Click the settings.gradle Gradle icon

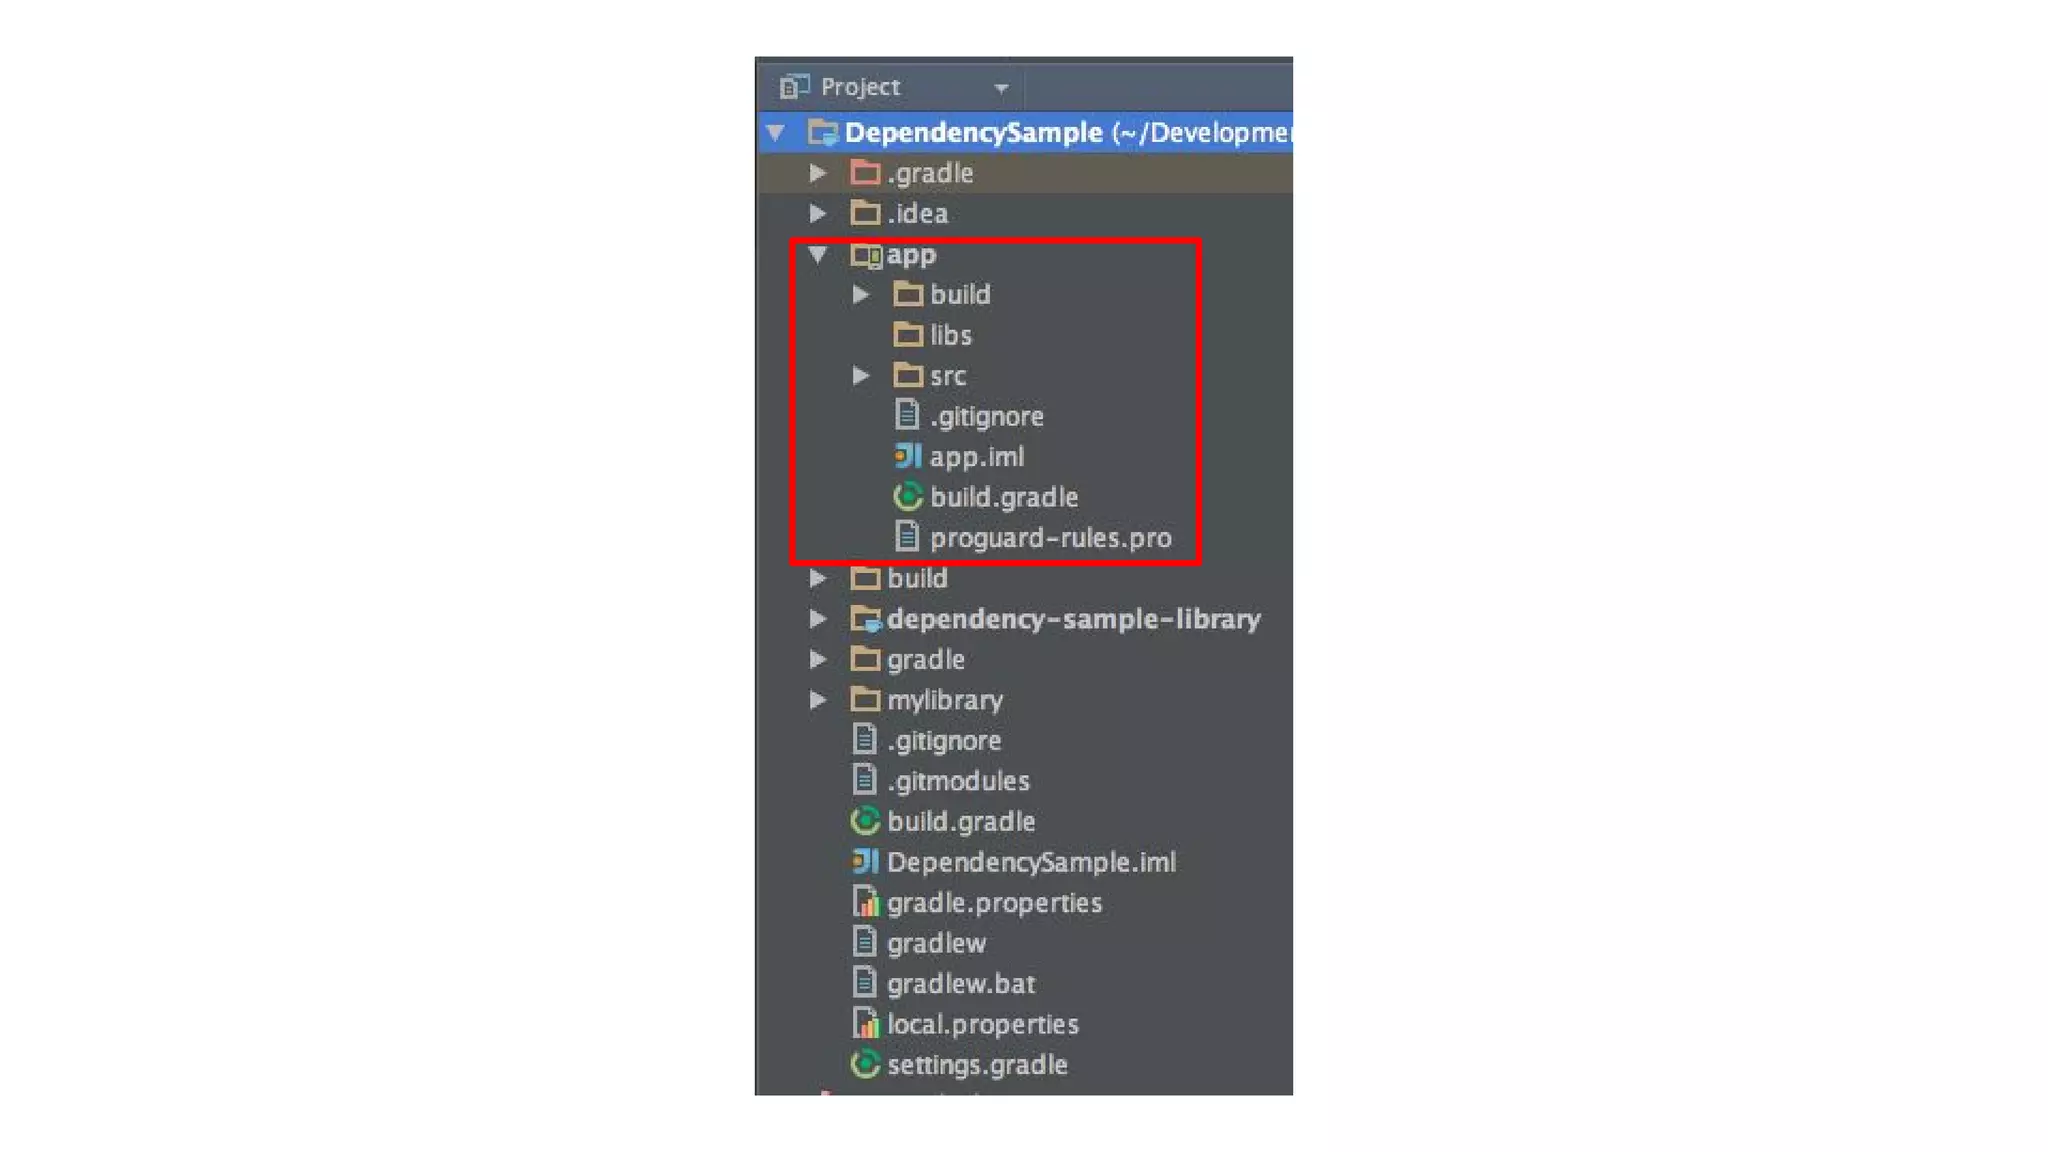[865, 1064]
